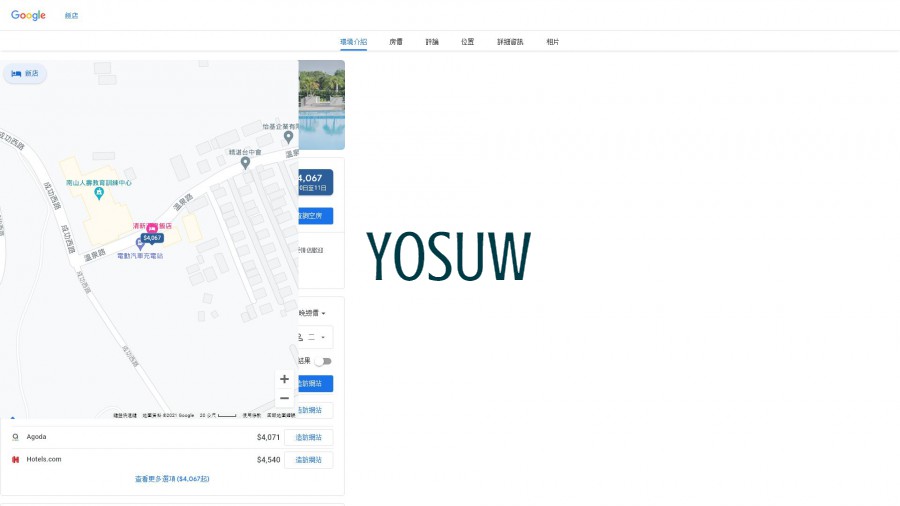The width and height of the screenshot is (900, 506).
Task: Open the 評論 tab
Action: 432,42
